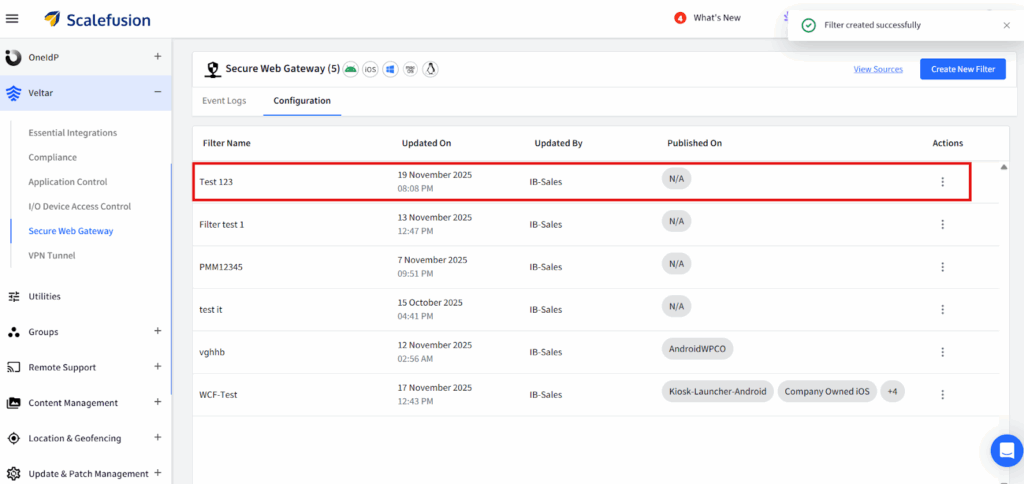Collapse the Veltar sidebar section
This screenshot has height=484, width=1024.
tap(157, 93)
